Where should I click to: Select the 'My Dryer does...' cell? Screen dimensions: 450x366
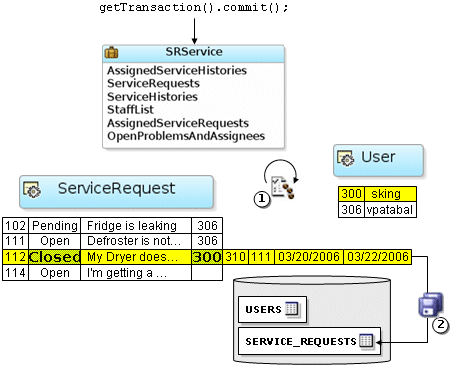point(136,257)
